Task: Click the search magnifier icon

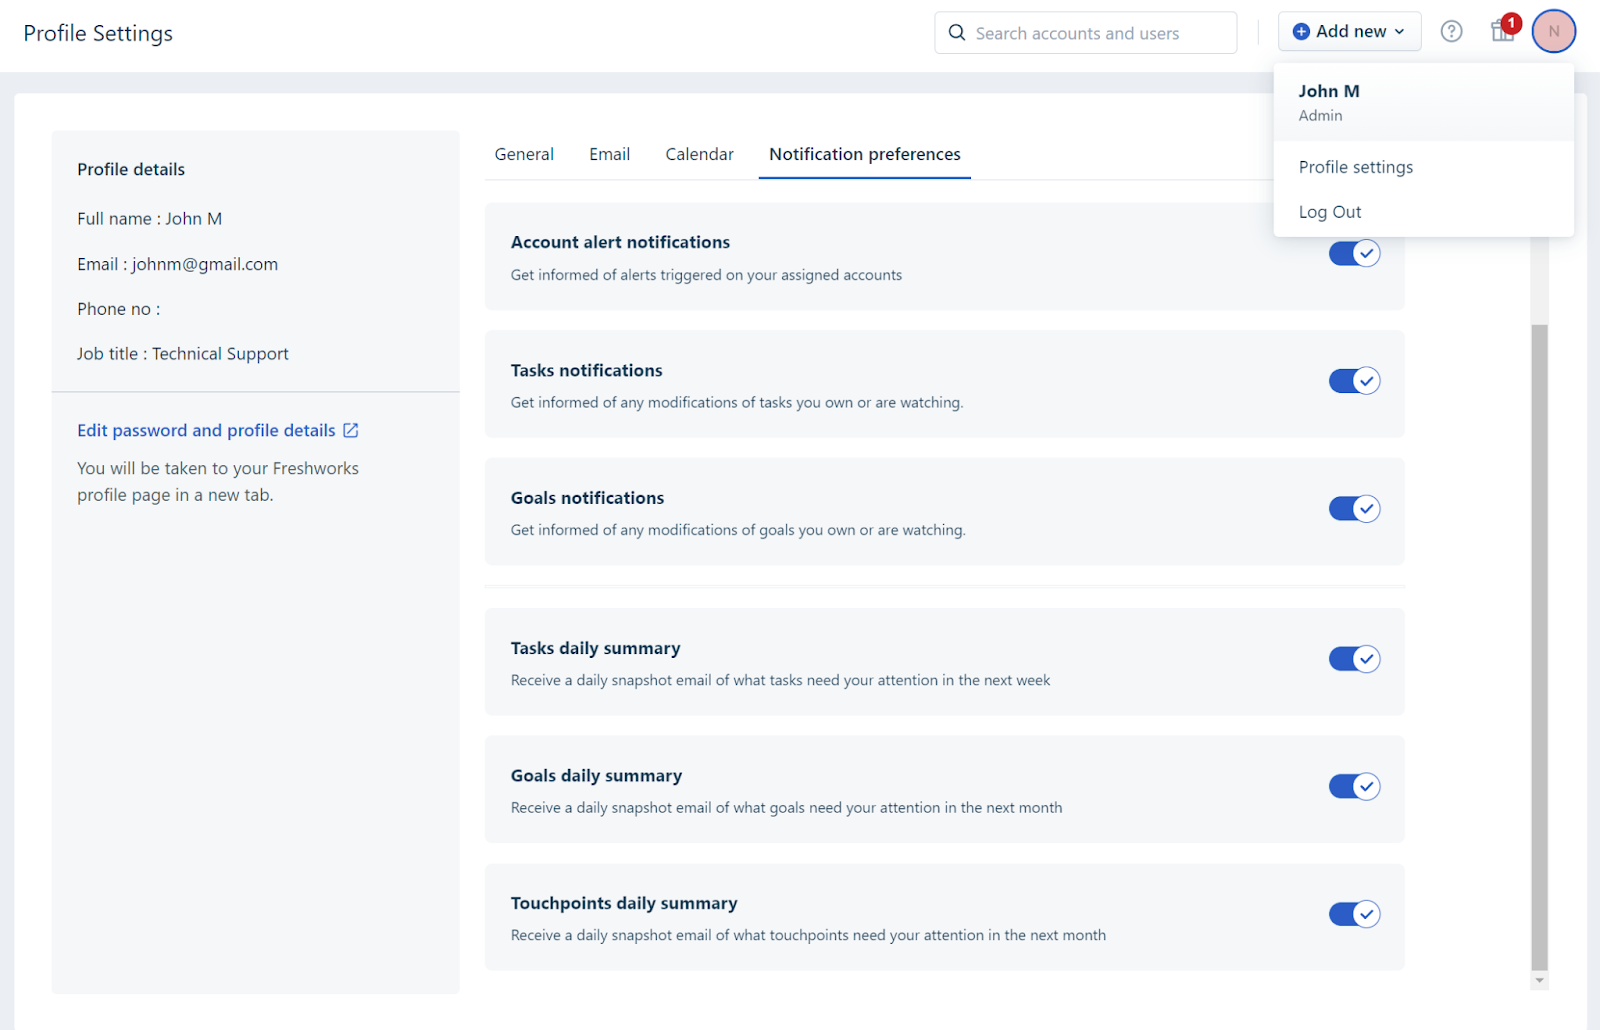Action: pyautogui.click(x=957, y=33)
